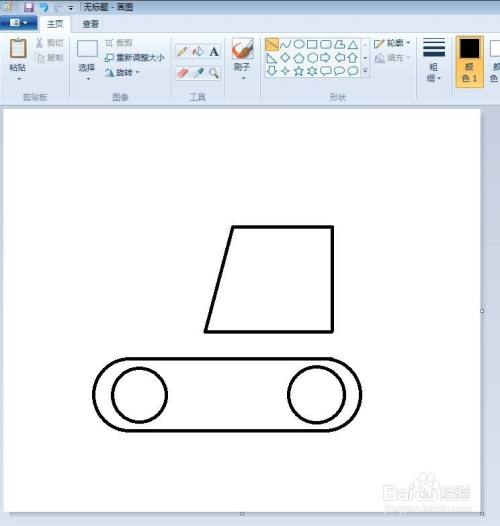Image resolution: width=500 pixels, height=526 pixels.
Task: Select the Right arrow shape
Action: pos(326,58)
